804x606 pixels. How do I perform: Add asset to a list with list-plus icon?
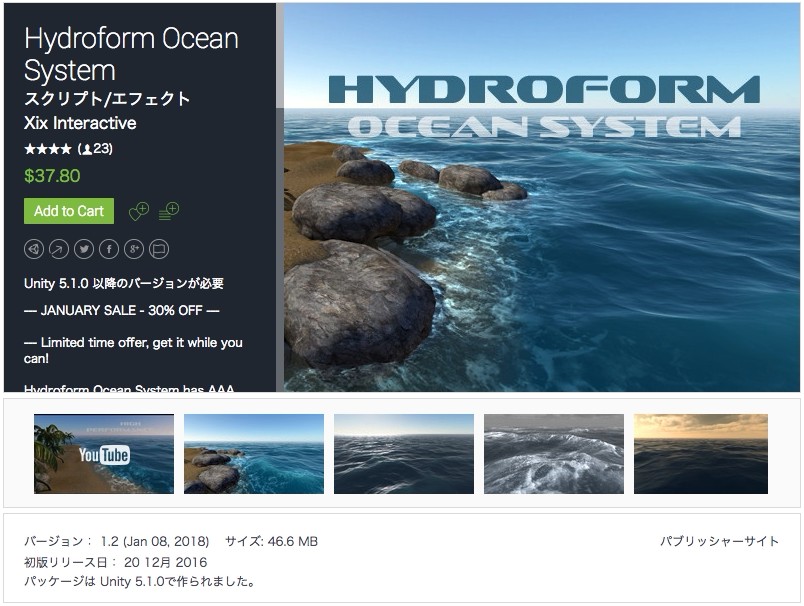(x=169, y=211)
